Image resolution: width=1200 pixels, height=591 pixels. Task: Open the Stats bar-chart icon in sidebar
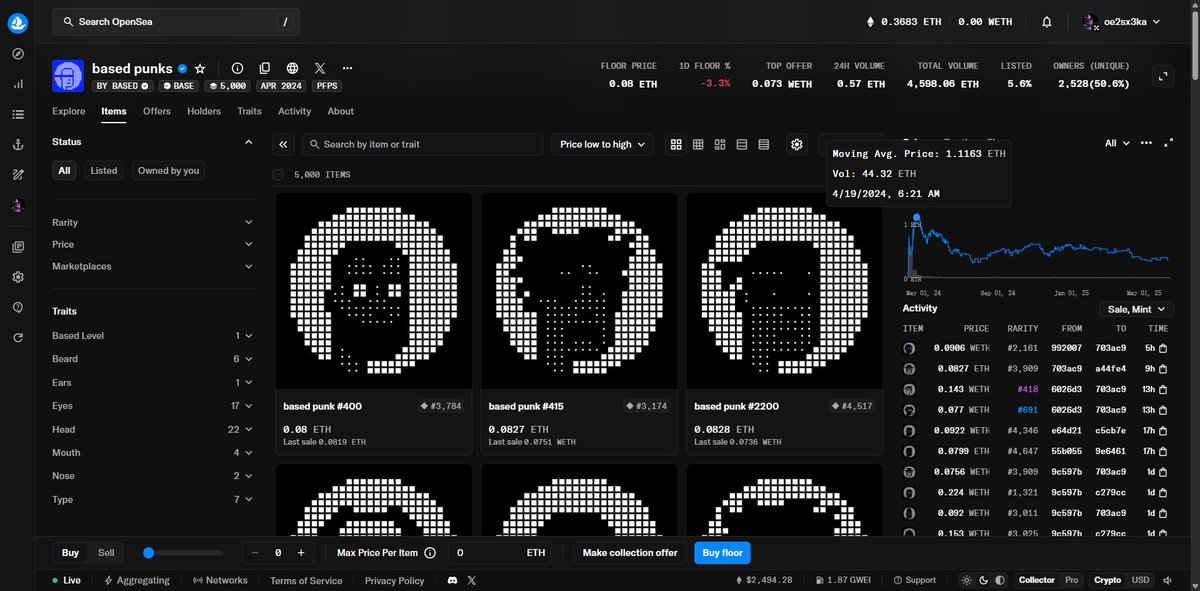(18, 84)
